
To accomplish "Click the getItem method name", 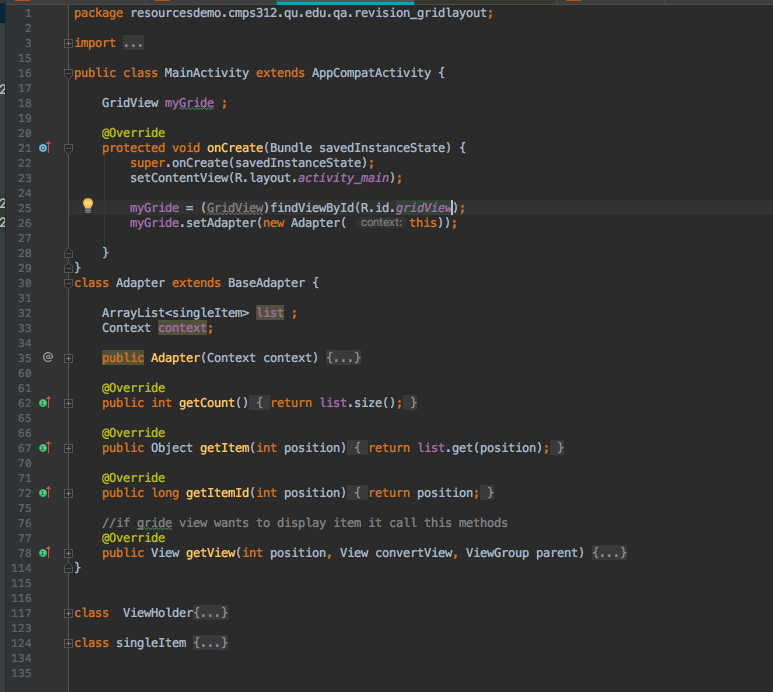I will 224,448.
